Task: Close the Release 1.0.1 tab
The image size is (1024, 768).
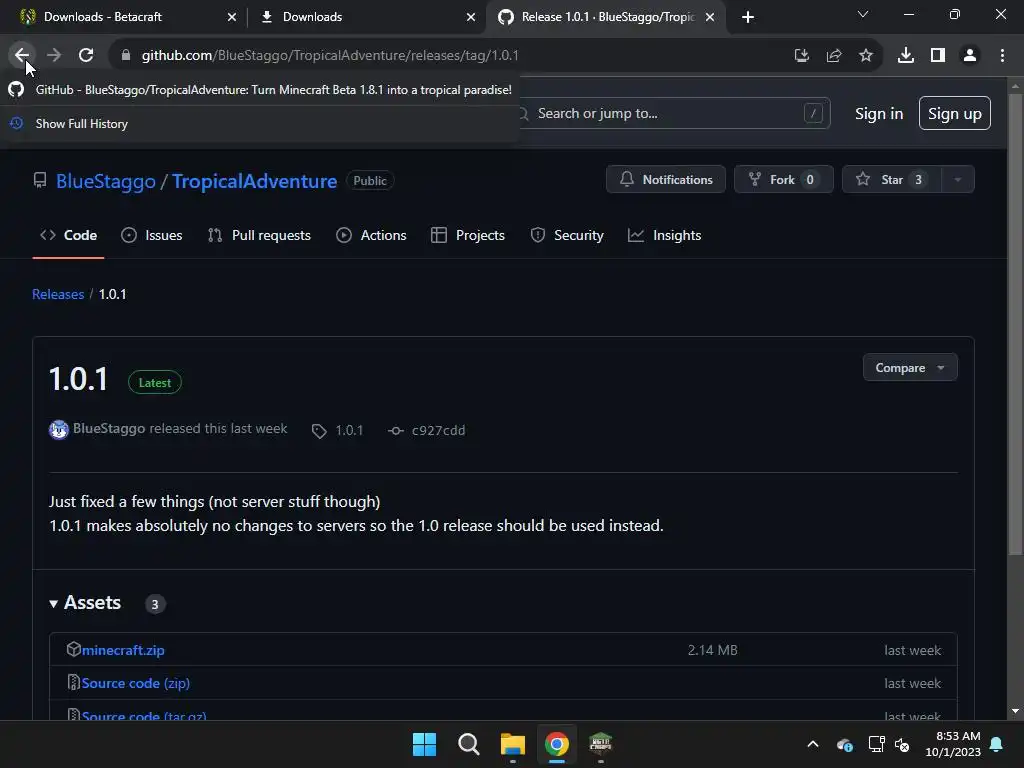Action: 710,17
